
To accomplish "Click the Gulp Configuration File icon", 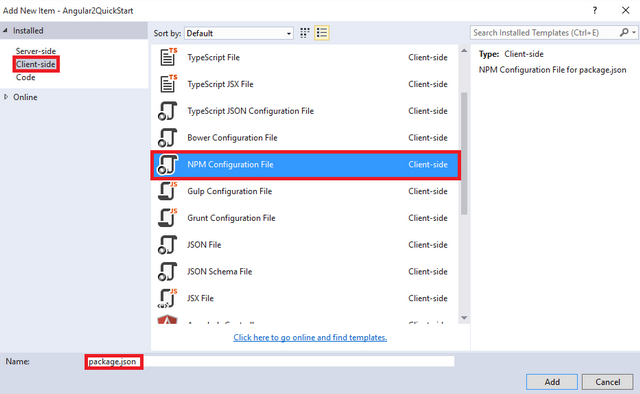I will (x=168, y=191).
